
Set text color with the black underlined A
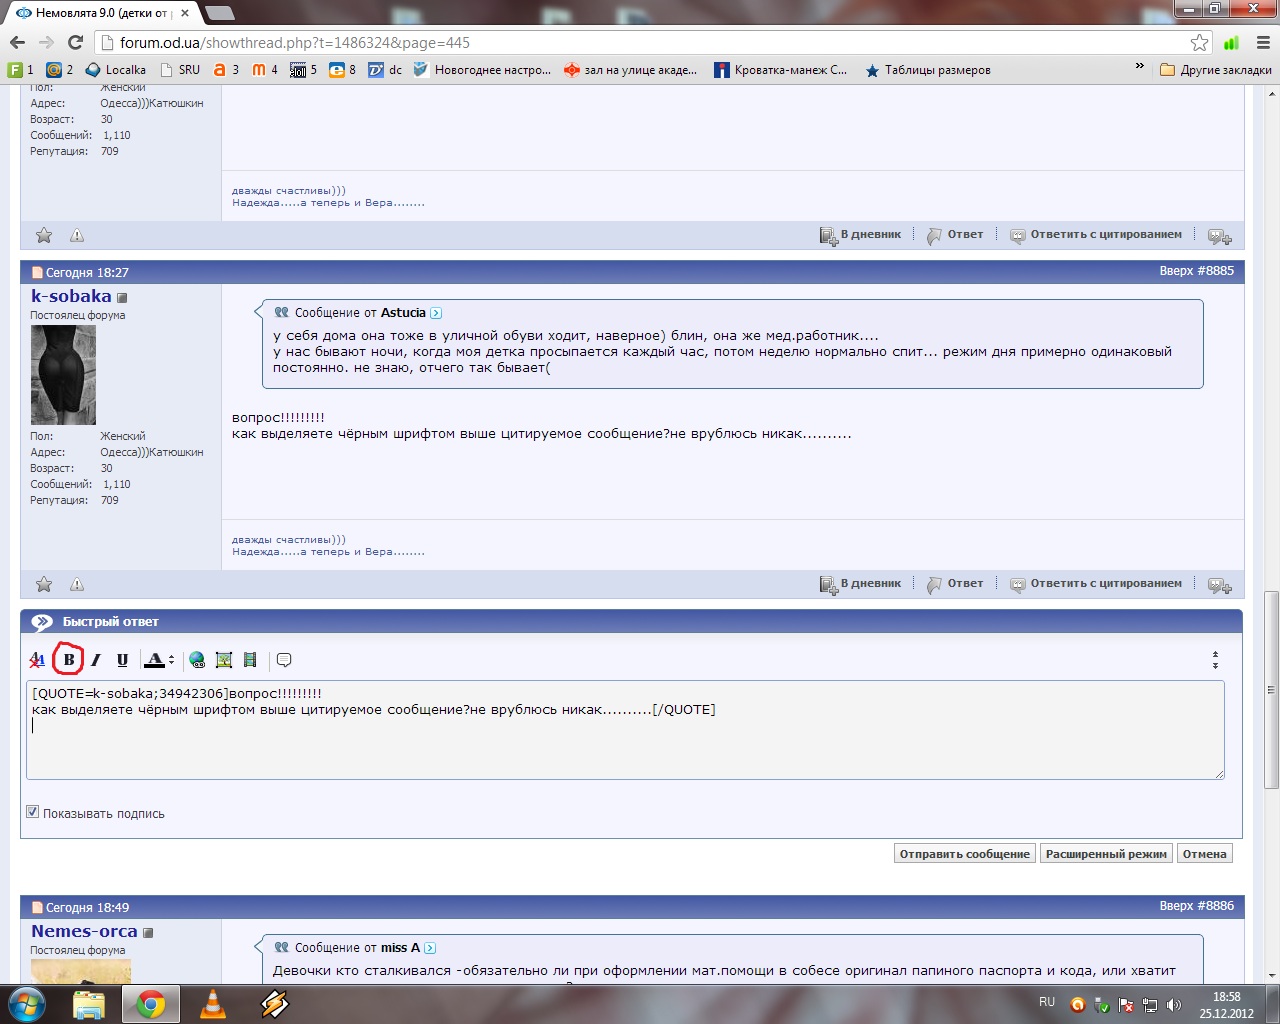click(x=154, y=660)
